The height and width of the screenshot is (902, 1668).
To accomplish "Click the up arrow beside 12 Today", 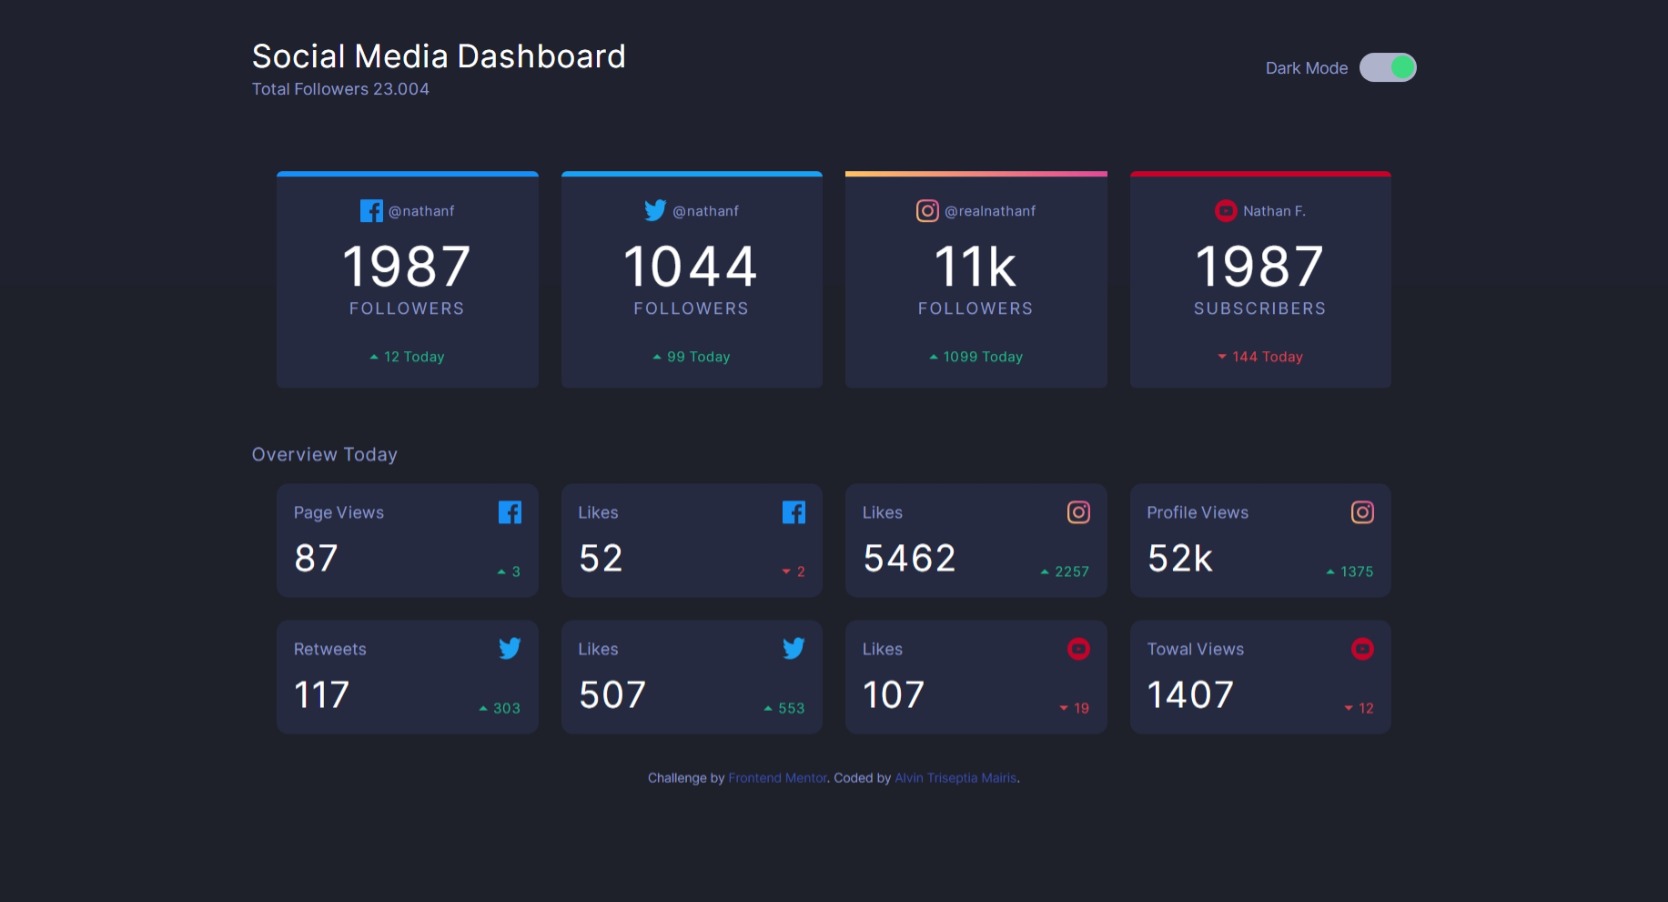I will coord(374,357).
